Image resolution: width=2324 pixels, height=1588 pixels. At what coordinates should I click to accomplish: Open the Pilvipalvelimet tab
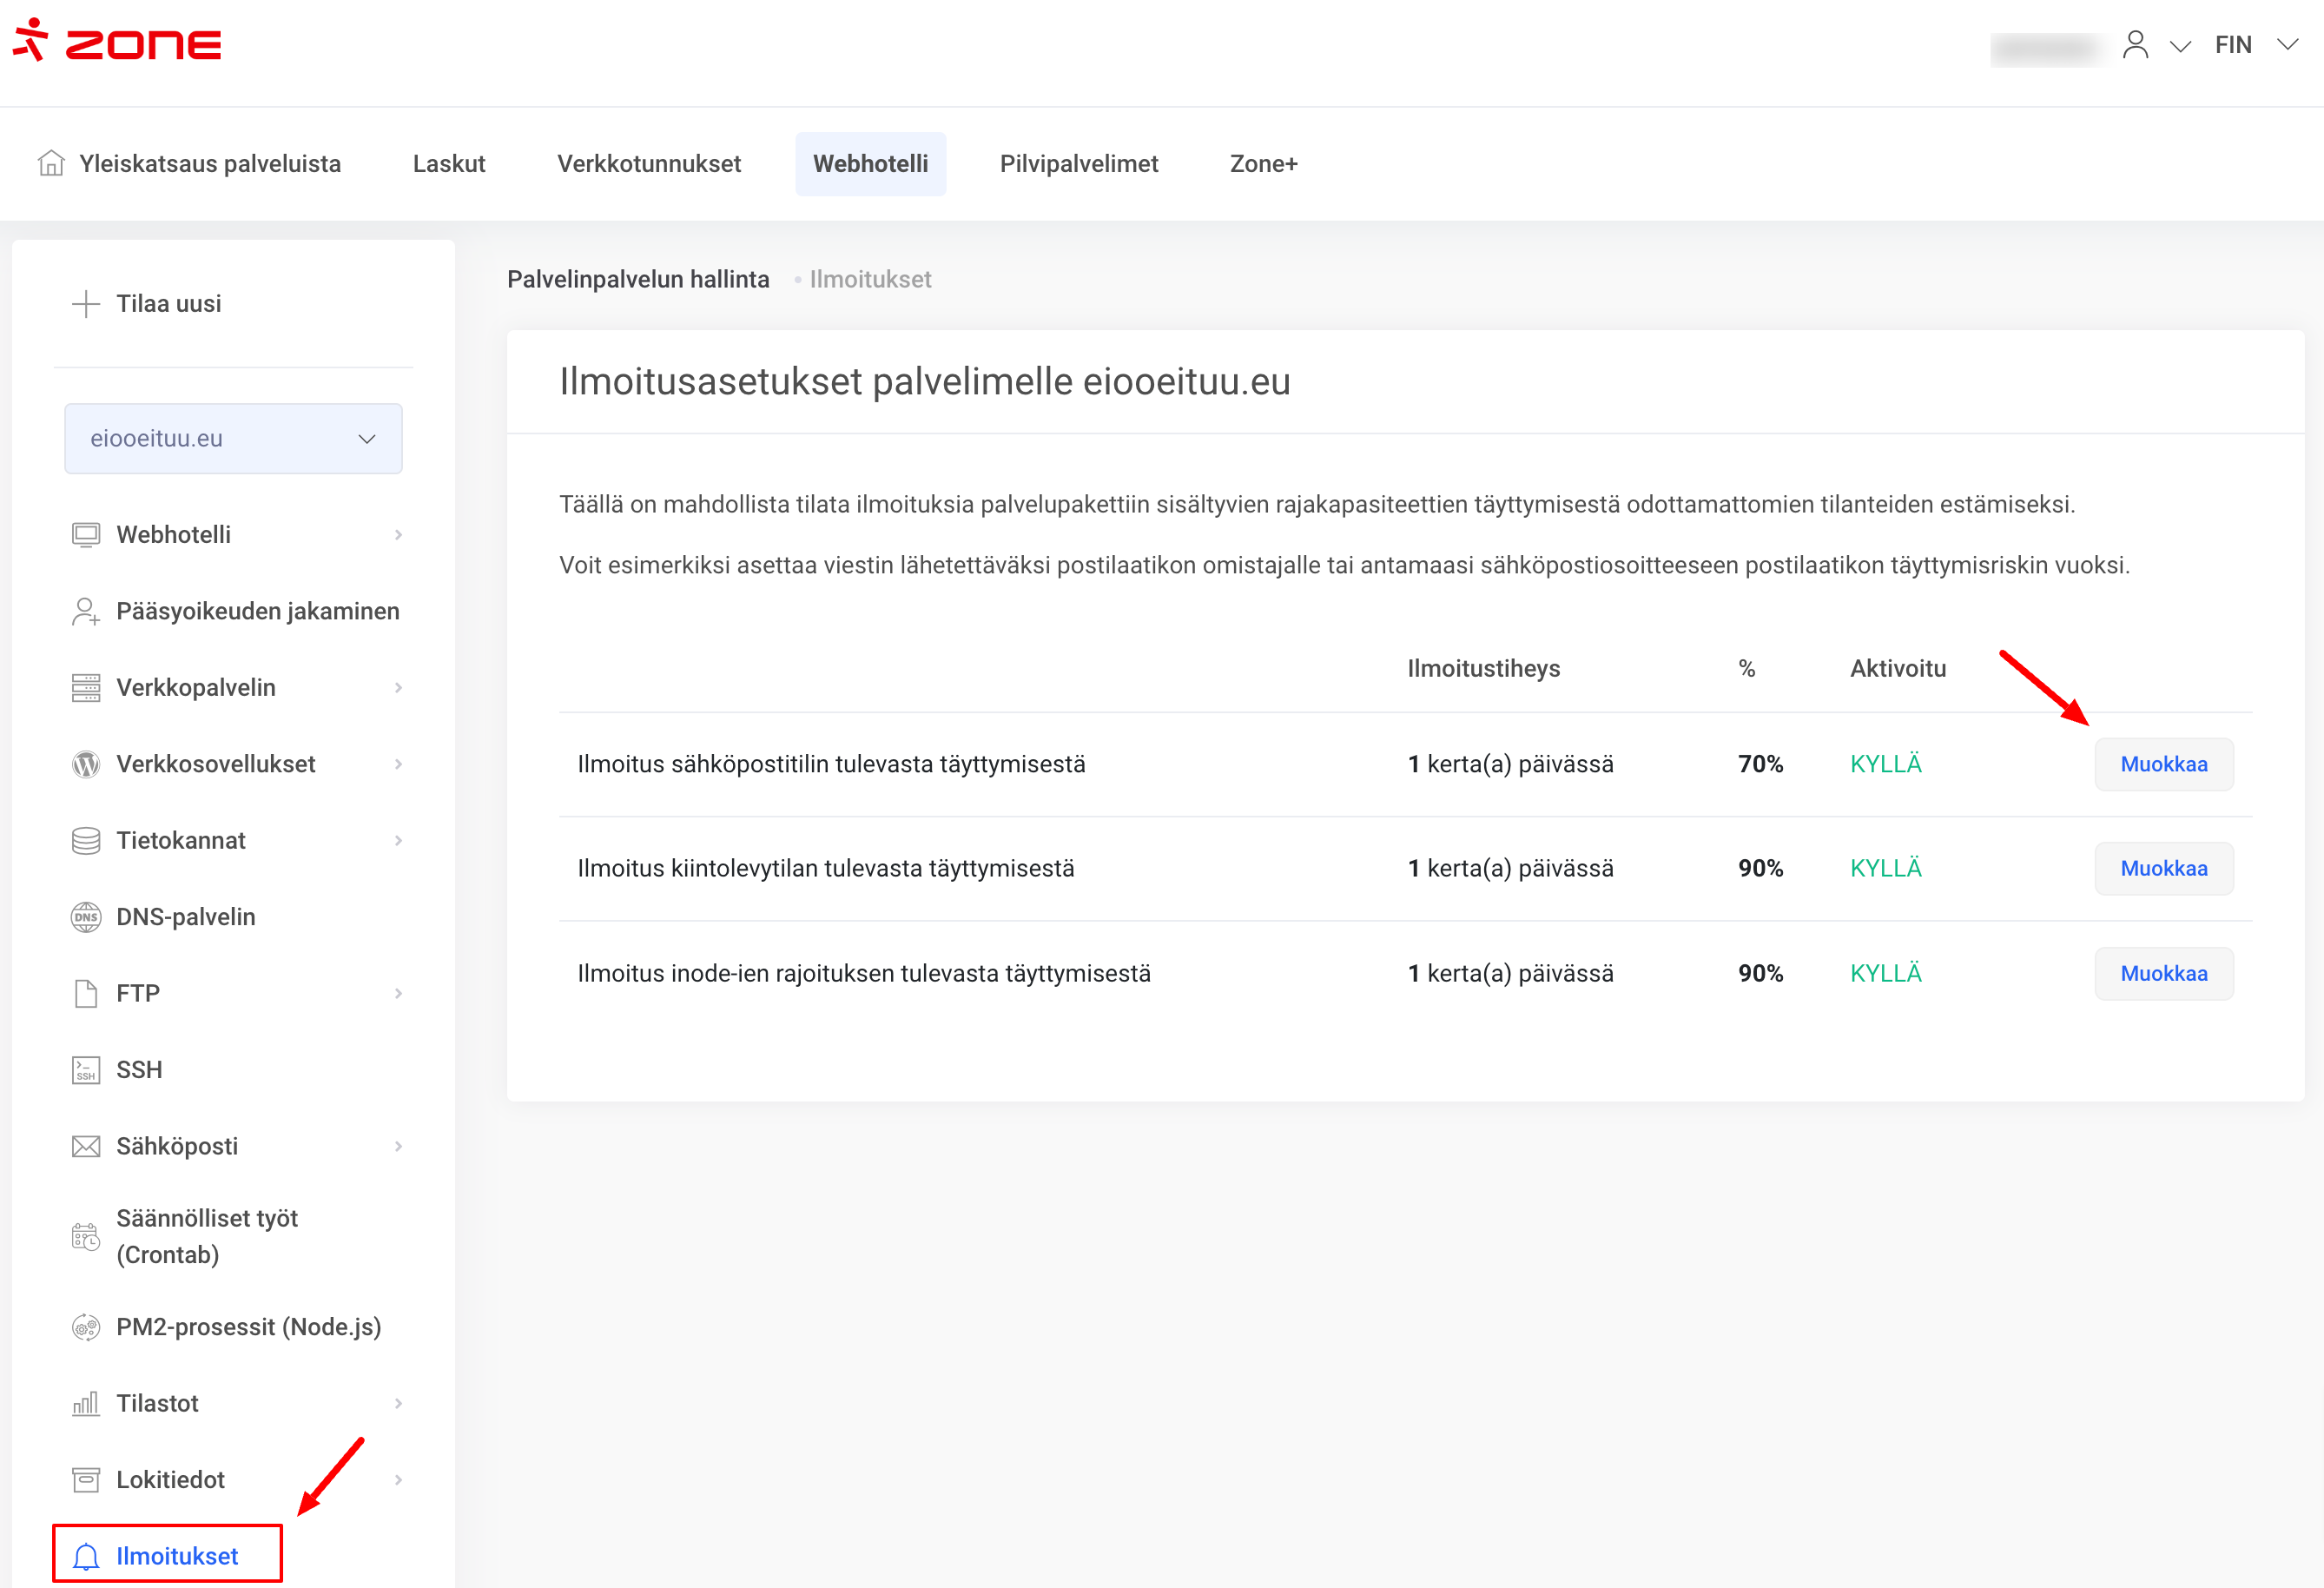1078,164
